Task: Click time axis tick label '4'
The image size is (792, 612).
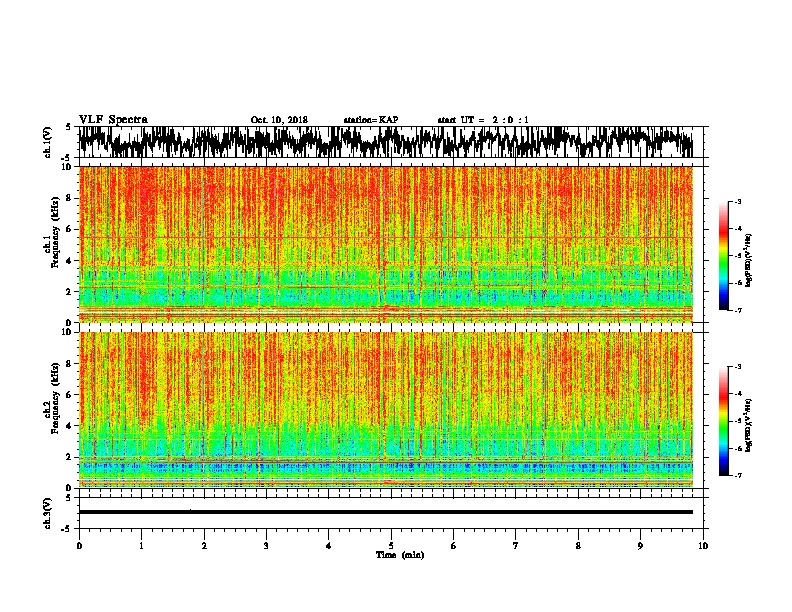Action: coord(329,546)
